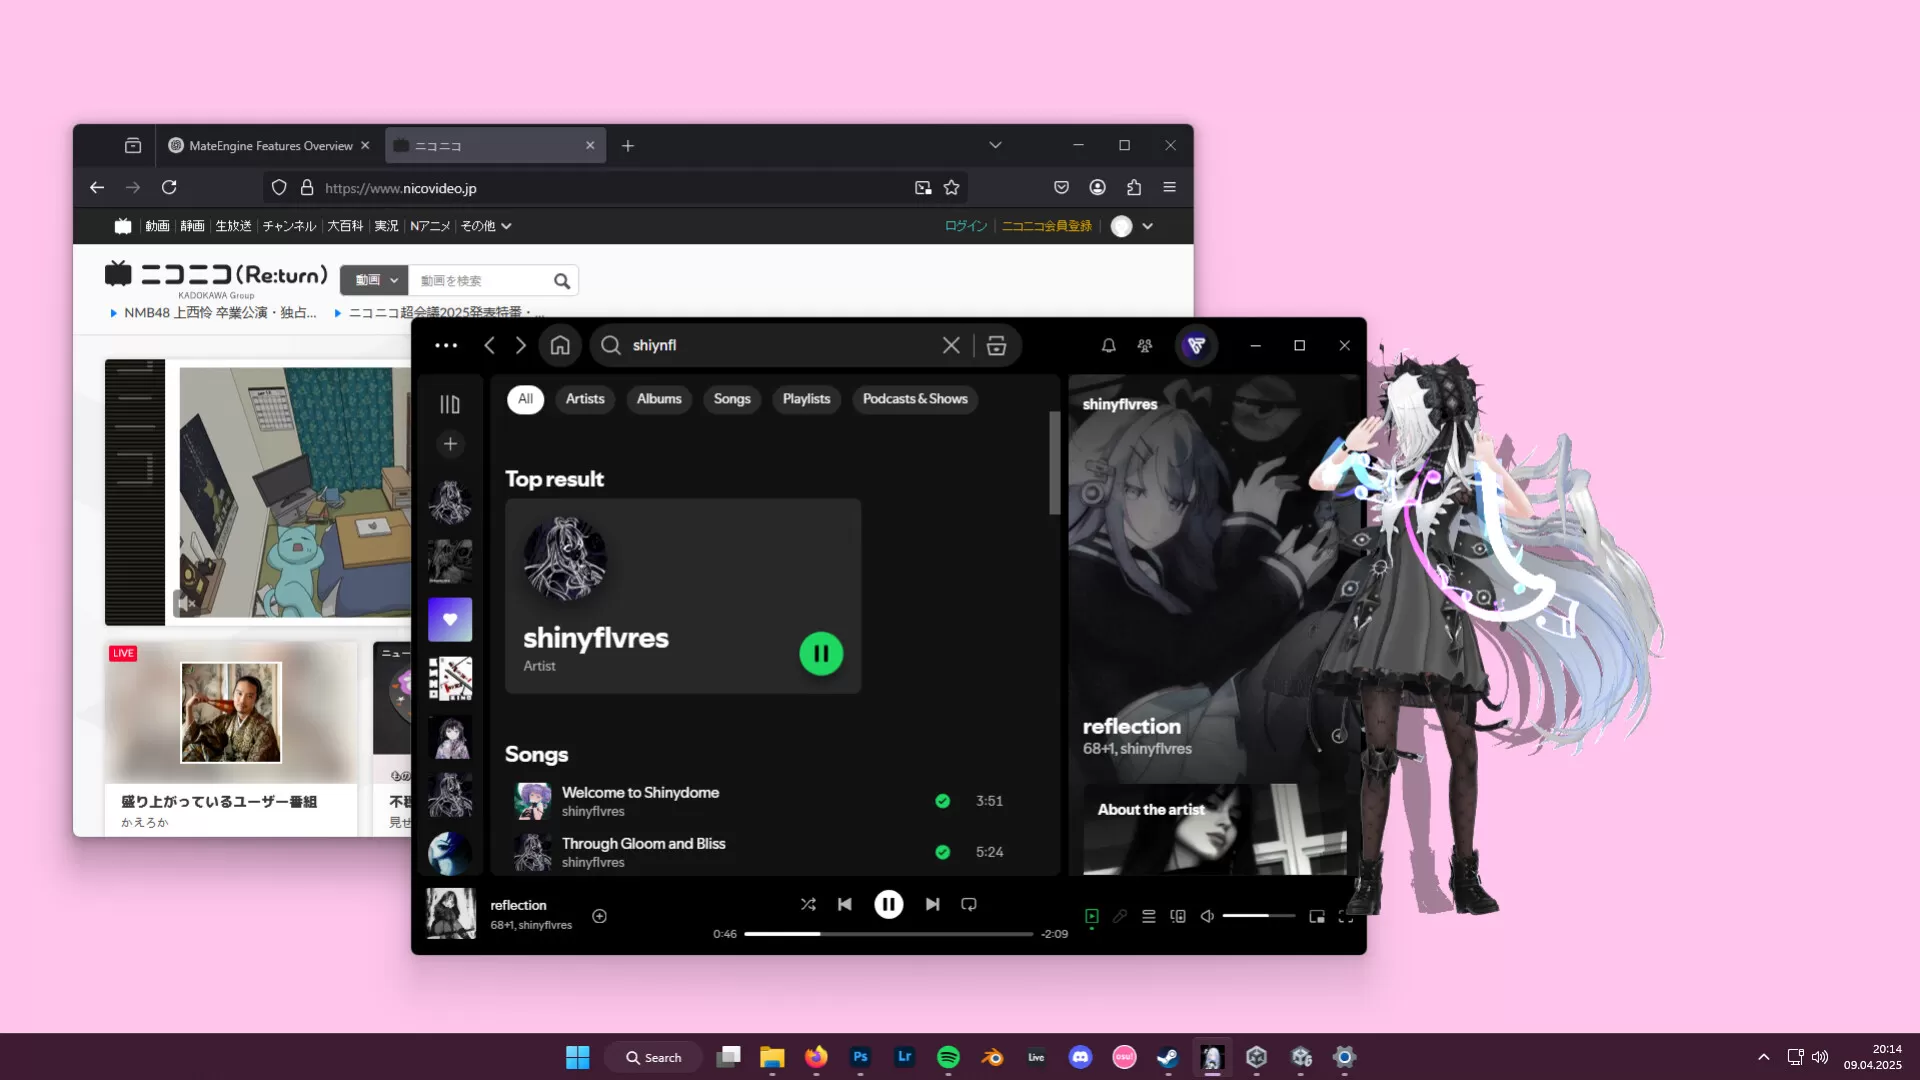1920x1080 pixels.
Task: Open Spotify Home page
Action: (560, 345)
